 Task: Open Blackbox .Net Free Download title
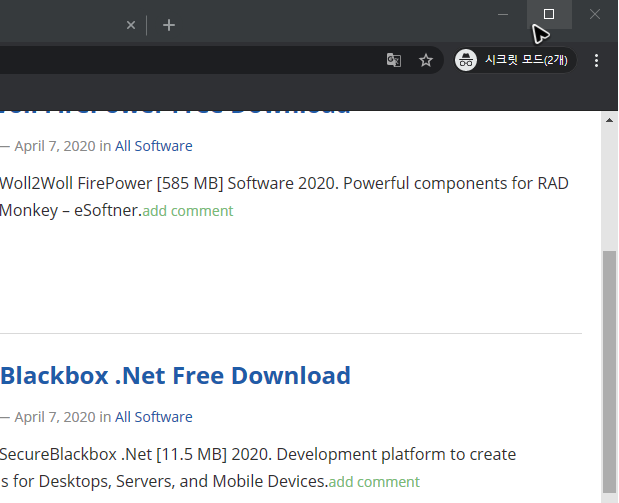click(175, 375)
